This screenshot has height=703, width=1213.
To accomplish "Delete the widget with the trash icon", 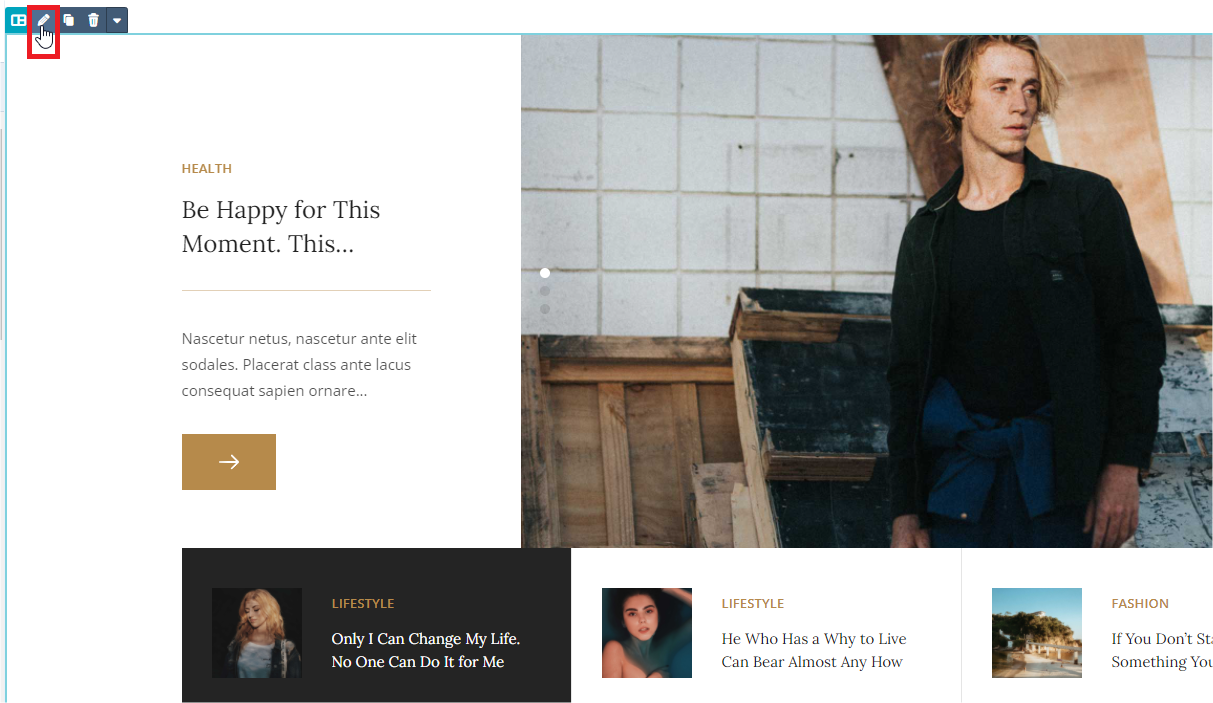I will (x=93, y=20).
